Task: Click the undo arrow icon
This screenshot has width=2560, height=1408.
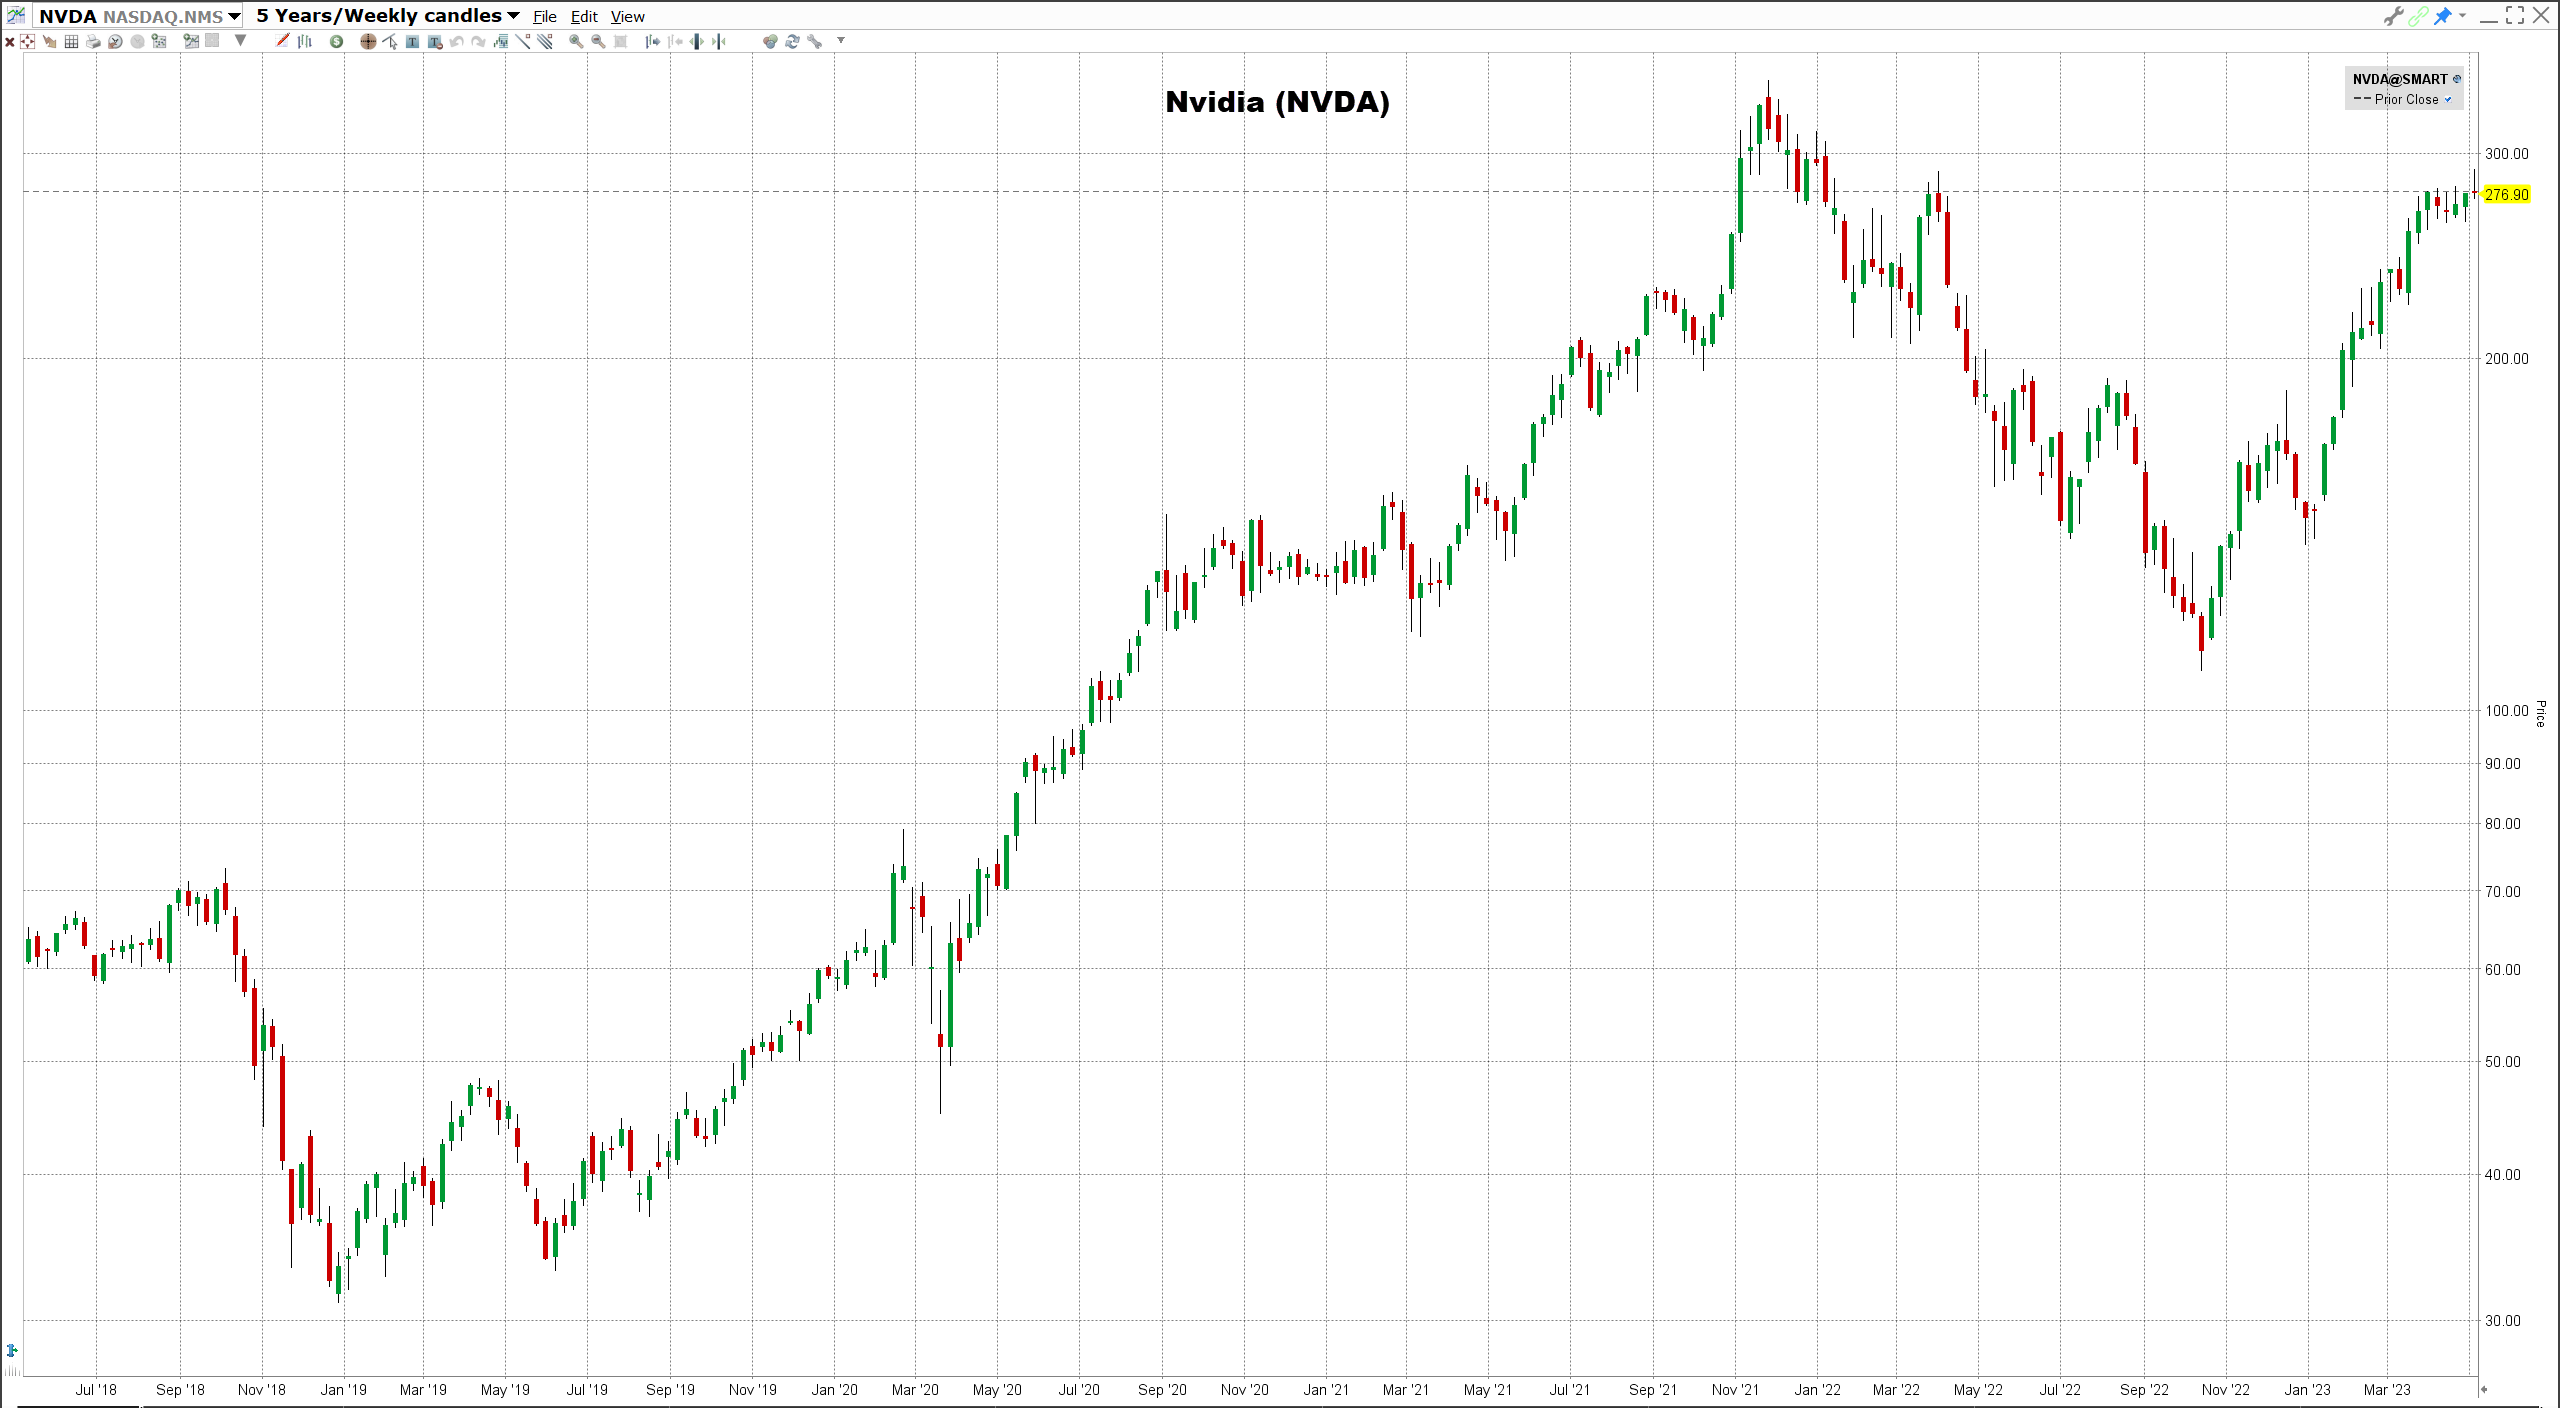Action: pos(457,42)
